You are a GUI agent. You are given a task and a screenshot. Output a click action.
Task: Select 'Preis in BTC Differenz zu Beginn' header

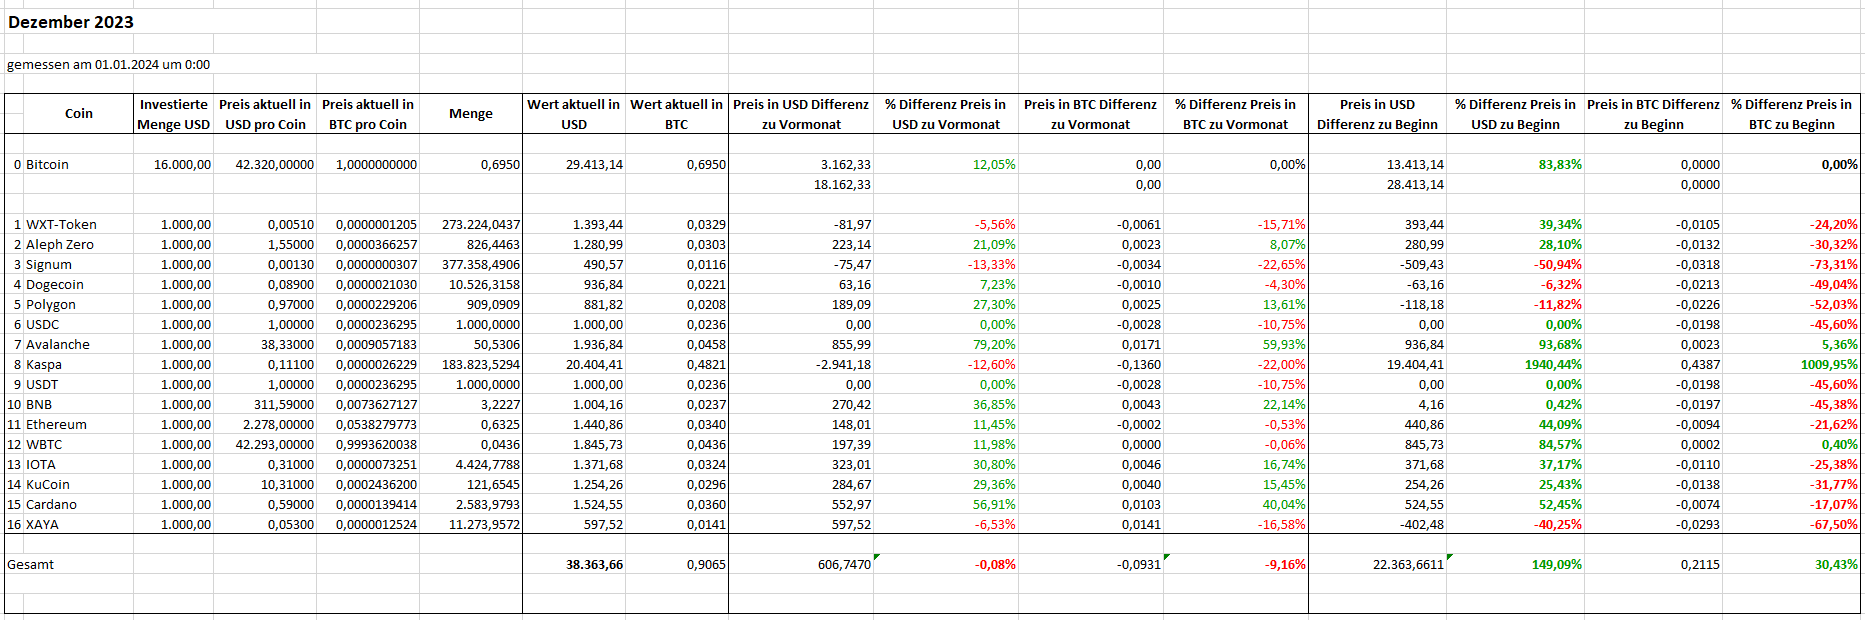1653,114
